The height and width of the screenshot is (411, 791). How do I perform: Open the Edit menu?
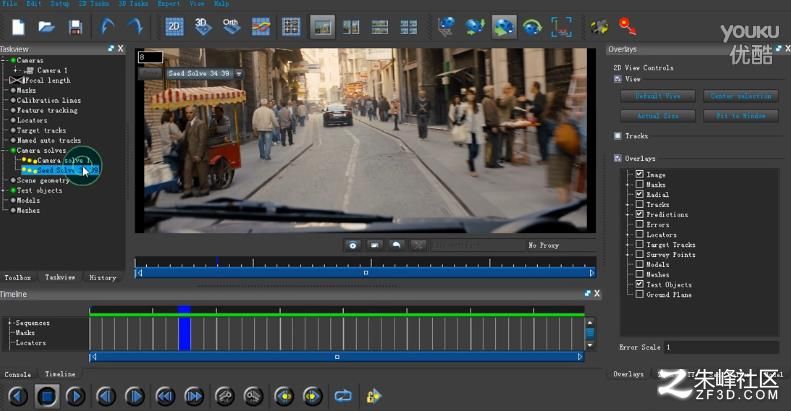pos(34,4)
